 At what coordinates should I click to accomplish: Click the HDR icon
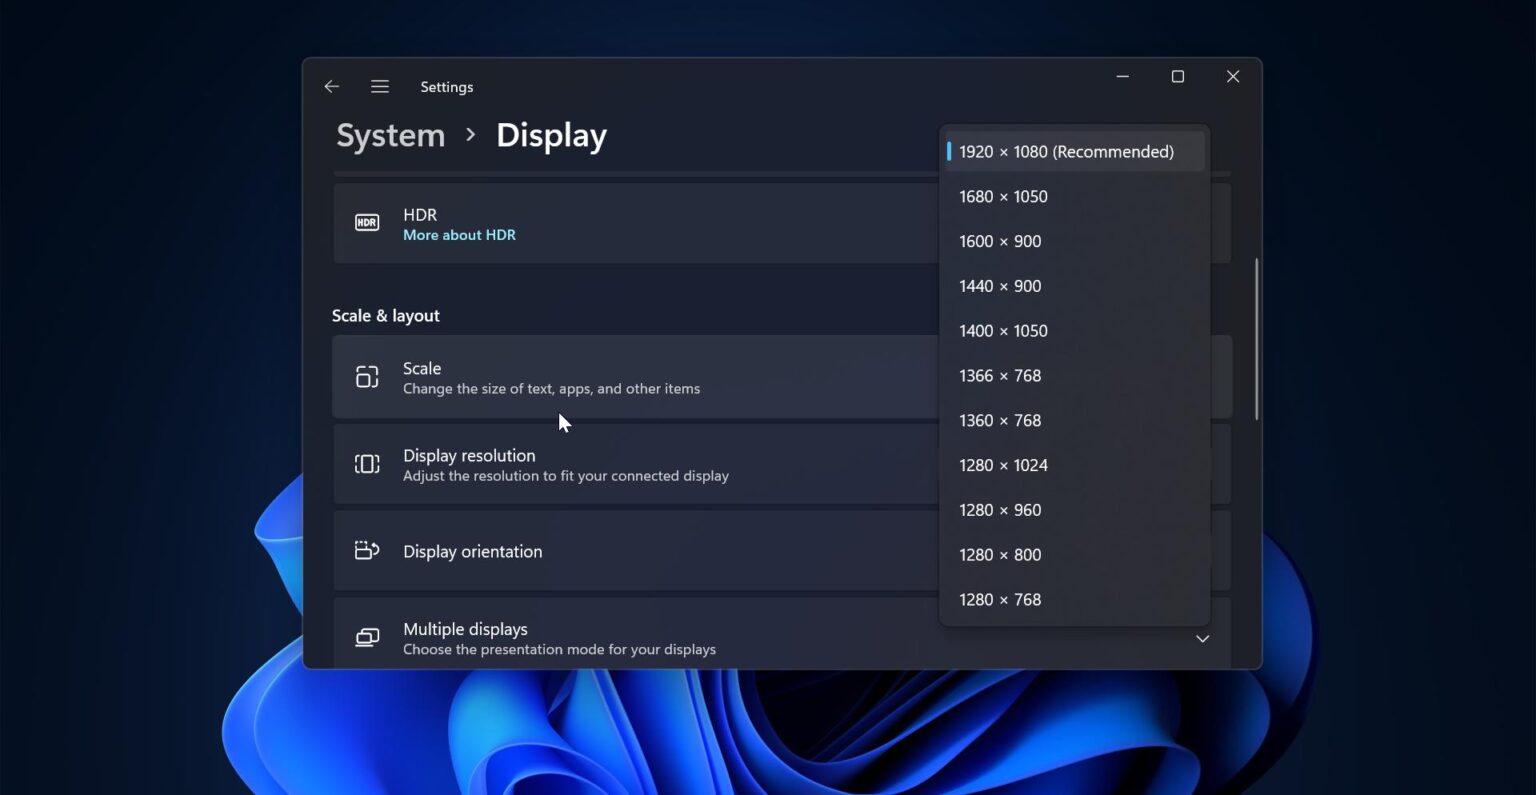[x=367, y=222]
